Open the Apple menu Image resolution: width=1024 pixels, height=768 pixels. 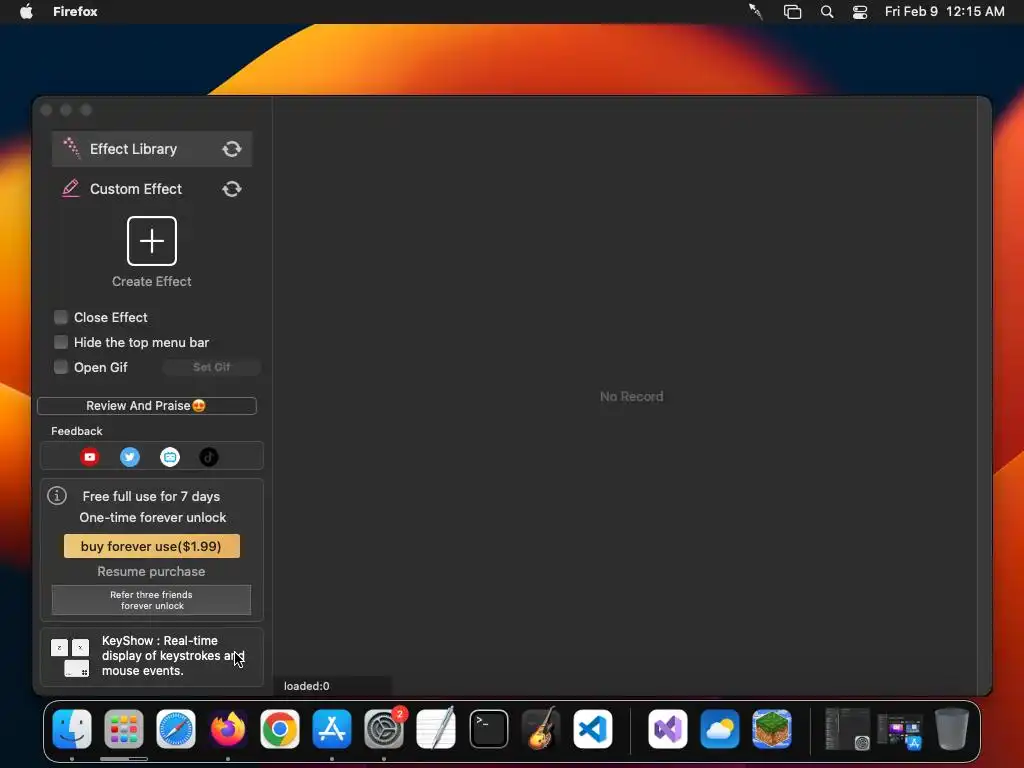click(26, 11)
